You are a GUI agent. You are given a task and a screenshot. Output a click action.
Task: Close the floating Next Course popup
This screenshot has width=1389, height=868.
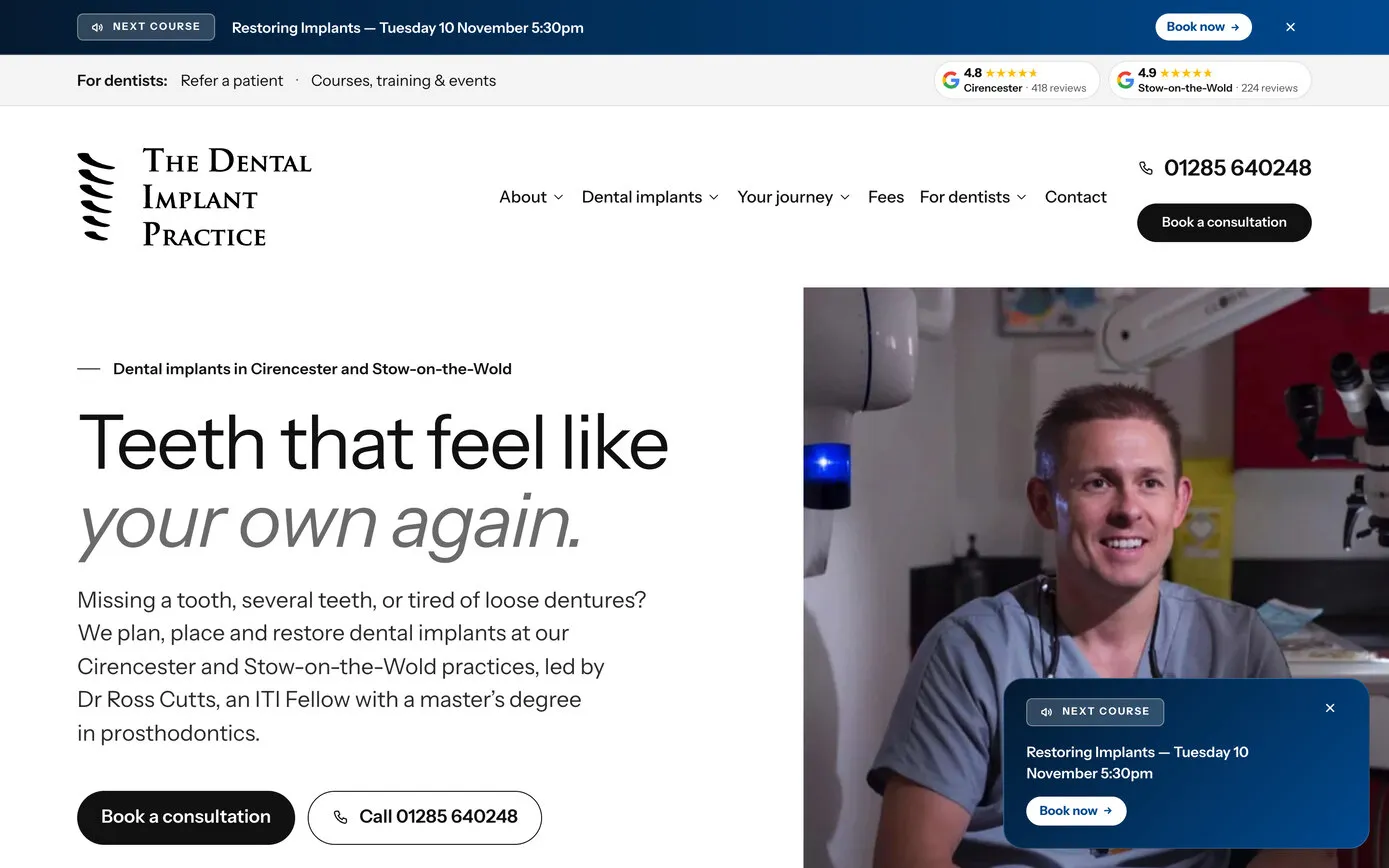tap(1330, 708)
